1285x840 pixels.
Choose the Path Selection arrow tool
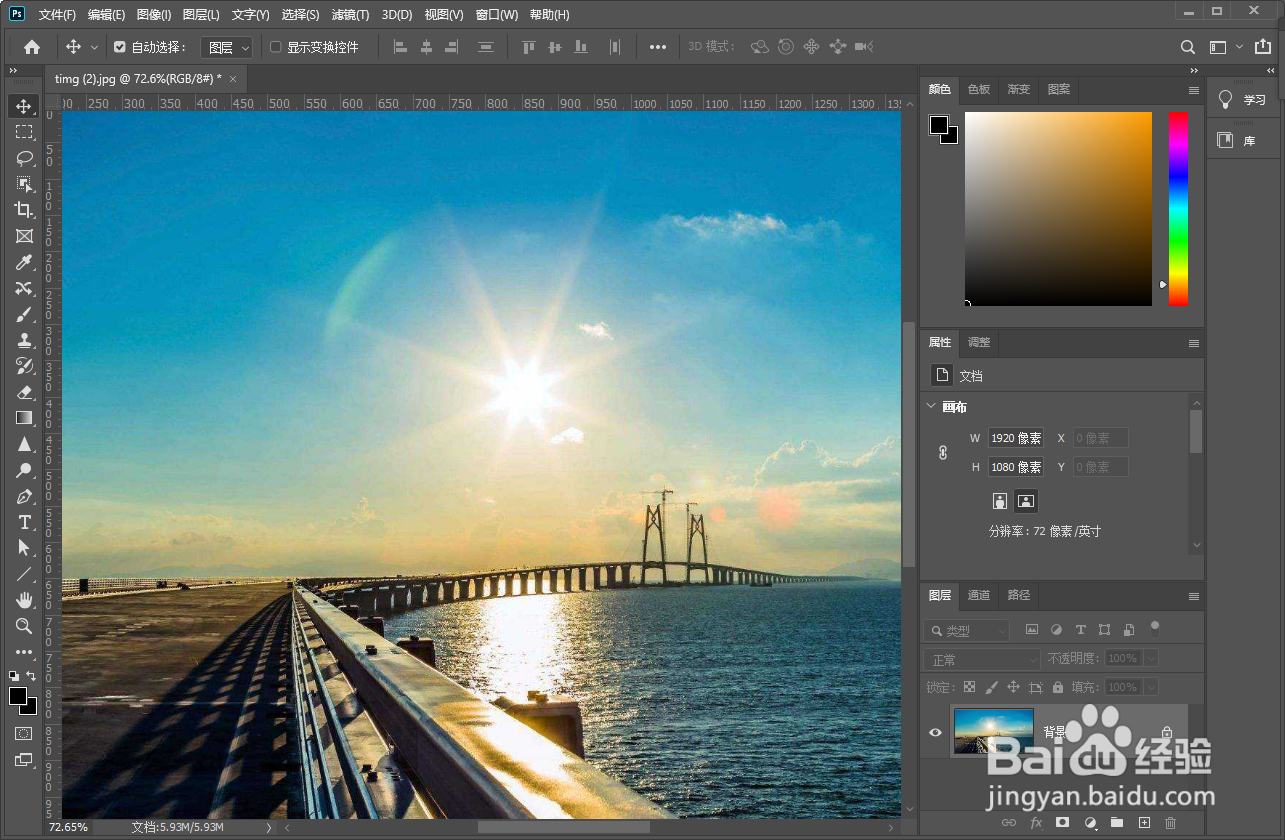coord(24,548)
